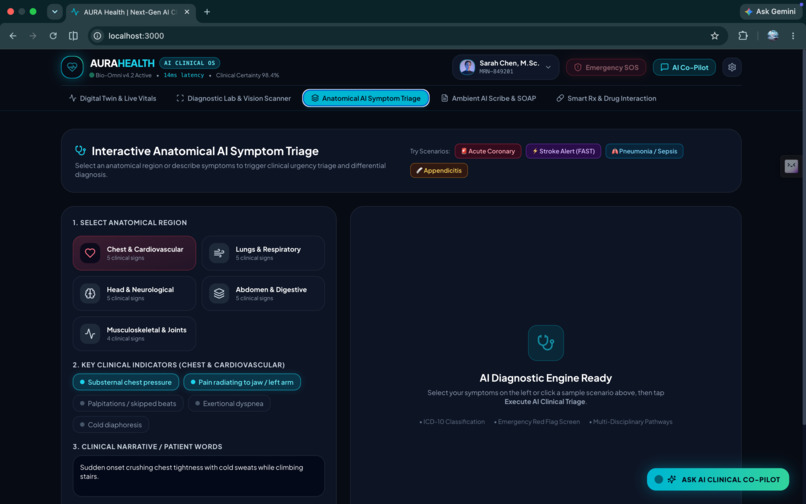Select Exertional dyspnea indicator
The width and height of the screenshot is (806, 504).
[229, 403]
